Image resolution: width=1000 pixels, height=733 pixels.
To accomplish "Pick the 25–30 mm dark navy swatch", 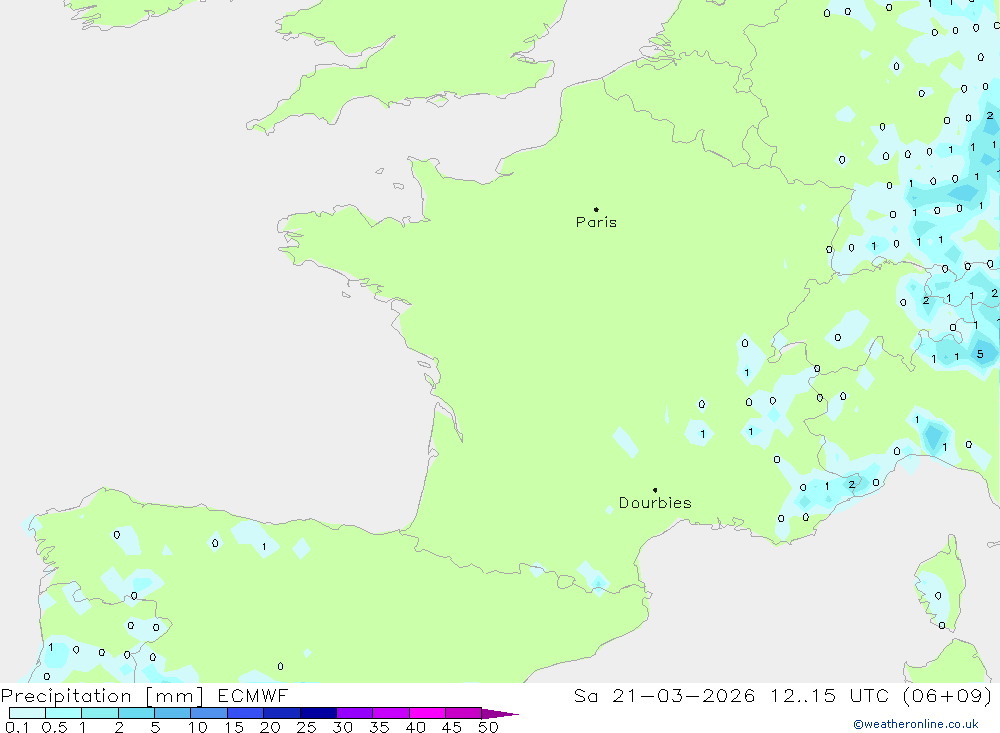I will pyautogui.click(x=318, y=713).
